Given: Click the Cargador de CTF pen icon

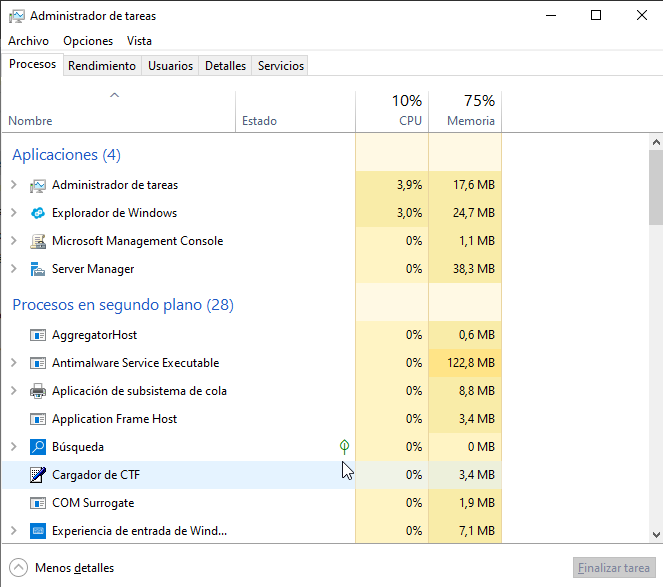Looking at the screenshot, I should tap(38, 475).
